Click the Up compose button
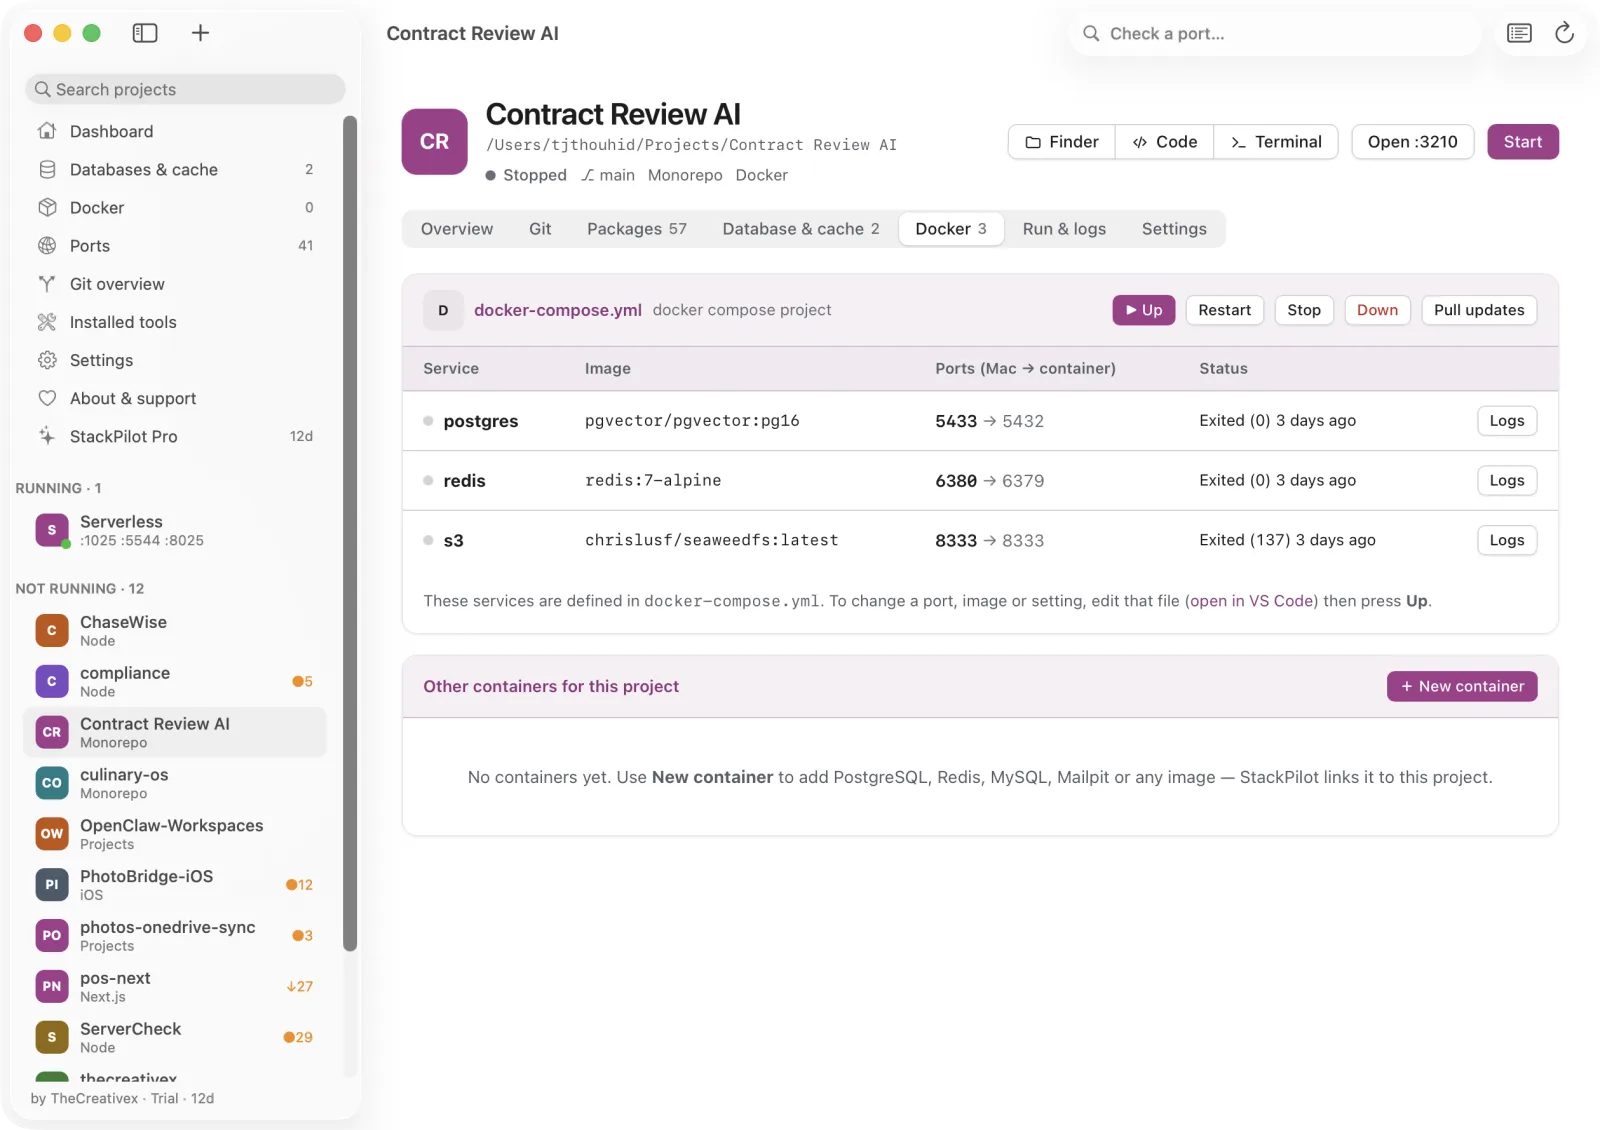1600x1130 pixels. click(1143, 310)
